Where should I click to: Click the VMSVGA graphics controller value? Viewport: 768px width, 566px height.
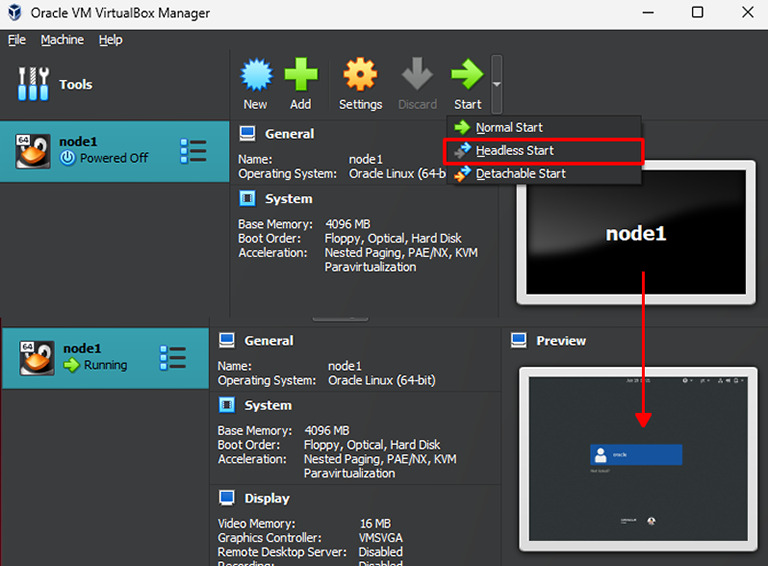[x=381, y=538]
